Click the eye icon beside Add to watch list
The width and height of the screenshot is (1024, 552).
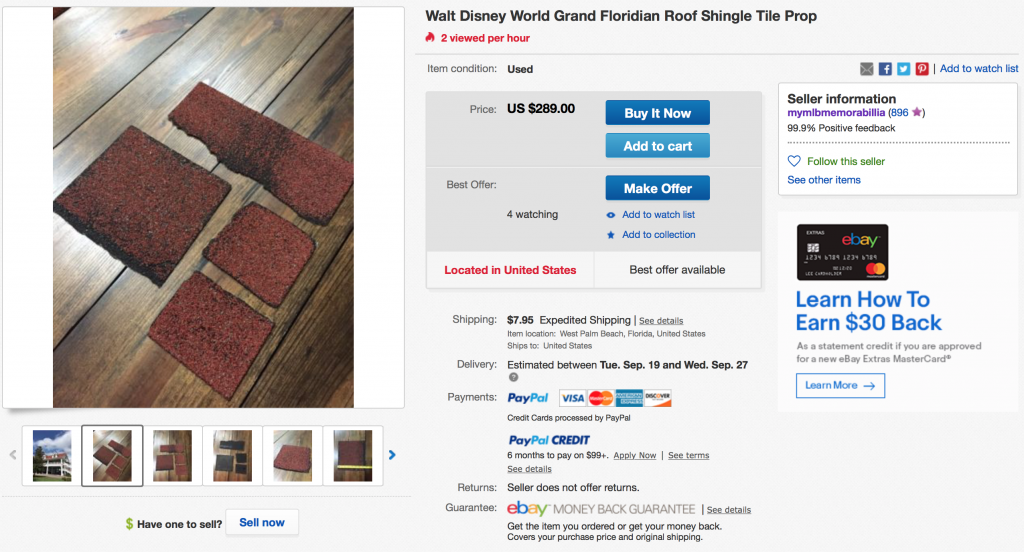tap(611, 215)
